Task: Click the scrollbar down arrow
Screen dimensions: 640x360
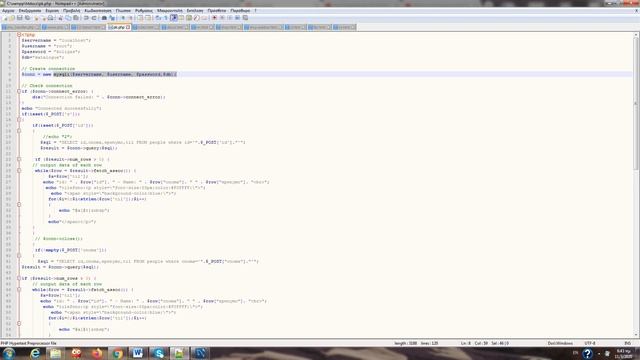Action: tap(636, 335)
